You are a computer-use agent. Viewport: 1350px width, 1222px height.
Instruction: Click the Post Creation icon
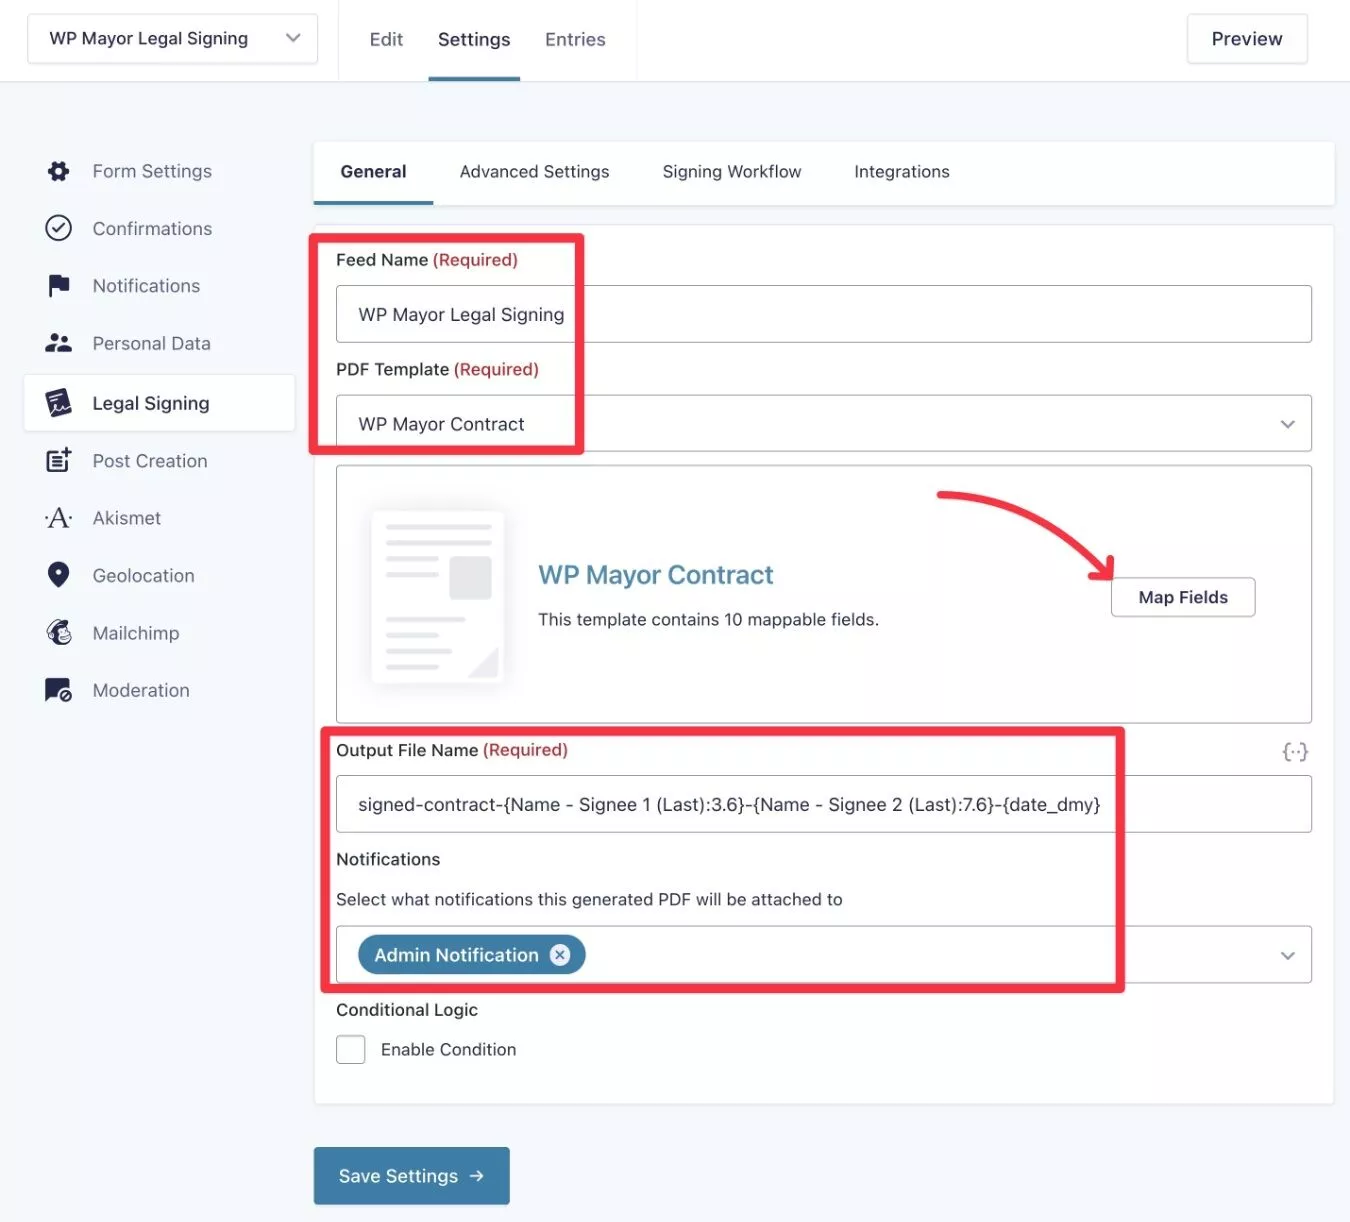[59, 460]
